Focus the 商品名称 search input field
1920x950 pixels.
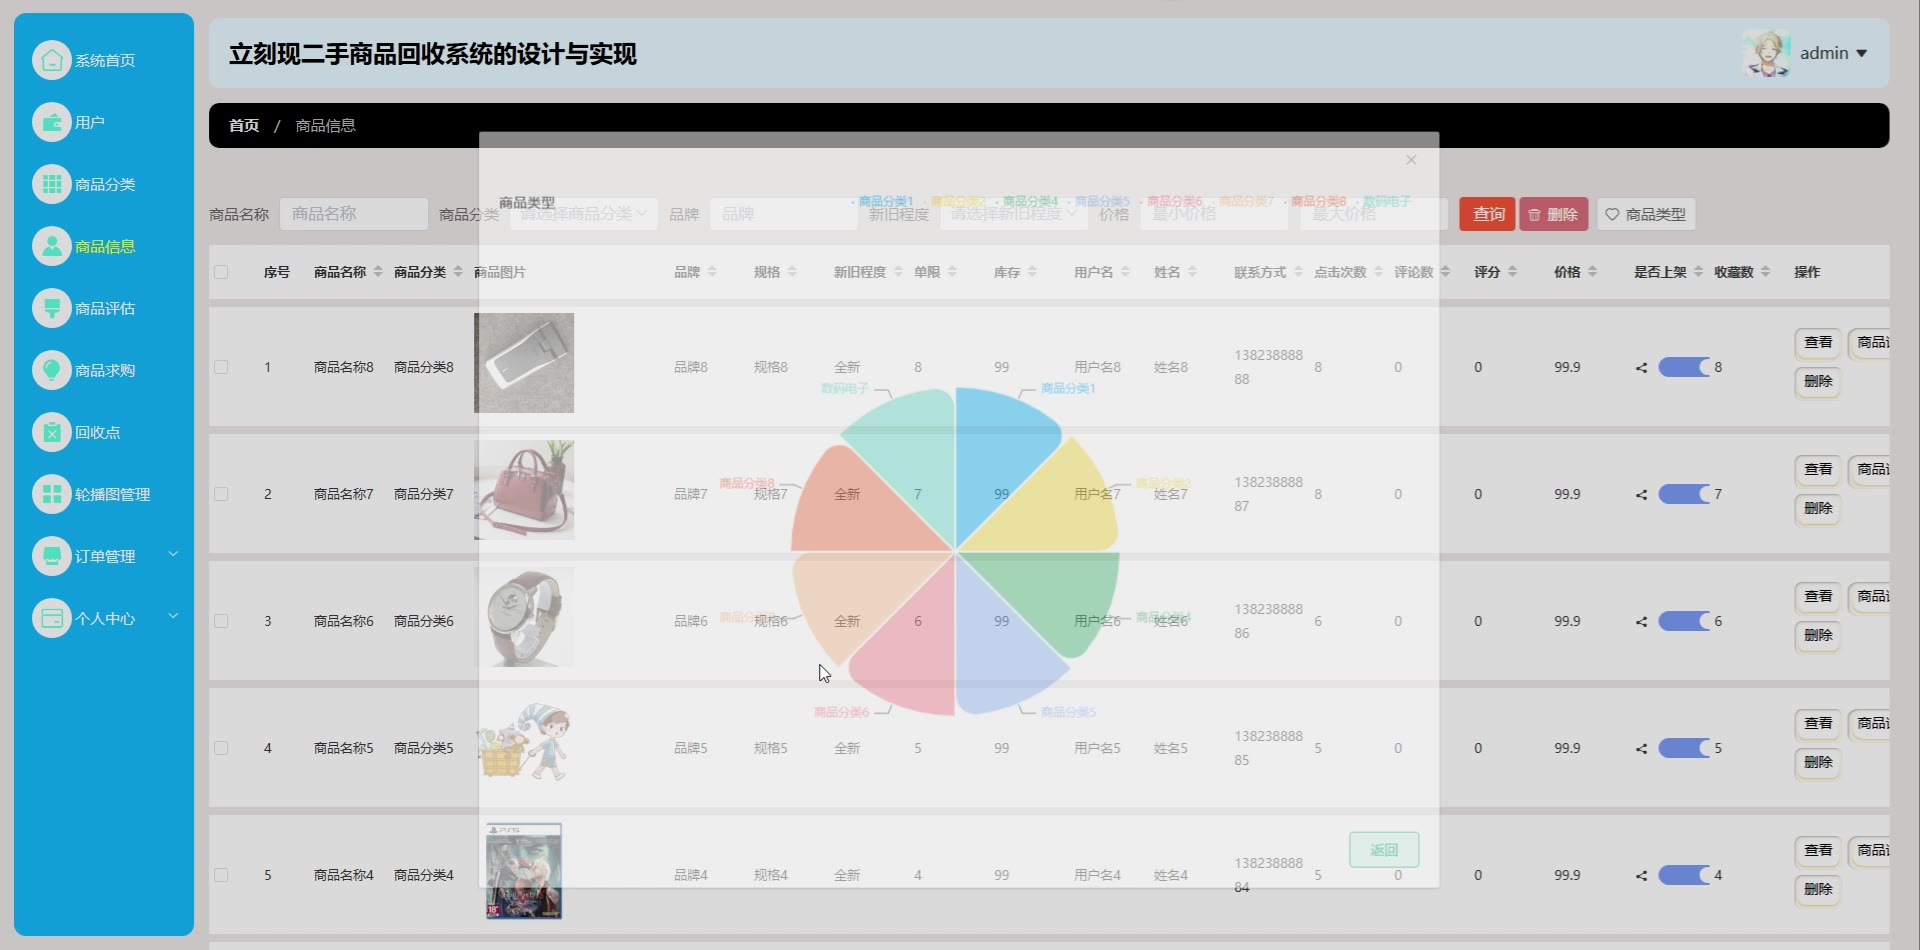click(x=354, y=214)
